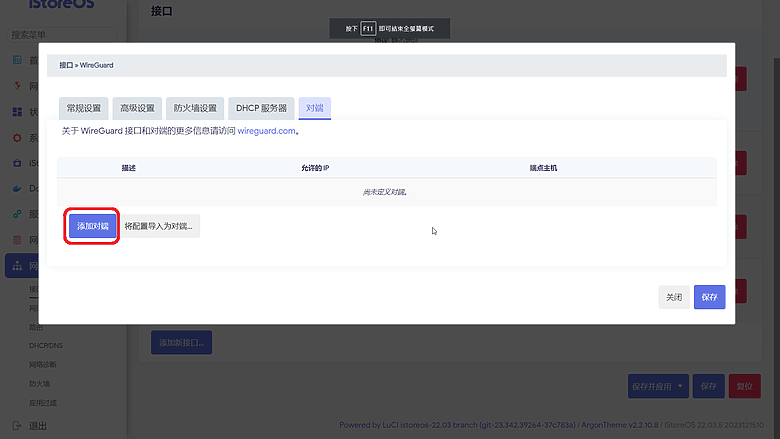Click the 添加对端 button
The width and height of the screenshot is (780, 439).
point(93,226)
